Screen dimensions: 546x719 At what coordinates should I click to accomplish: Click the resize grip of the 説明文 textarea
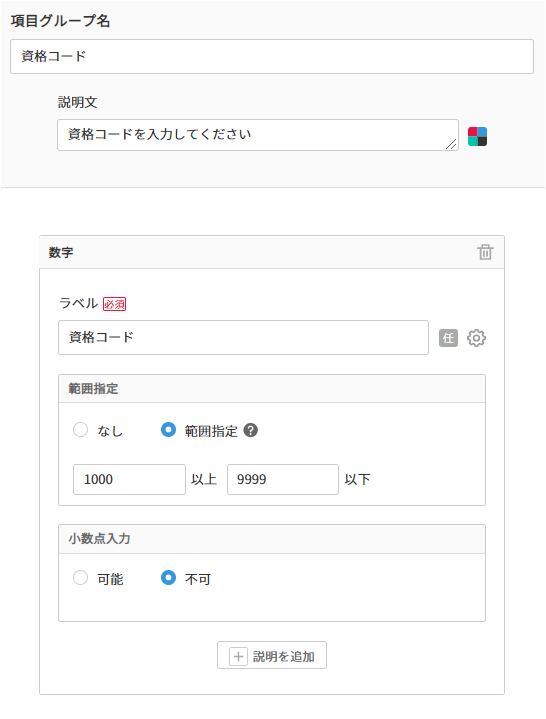click(451, 144)
